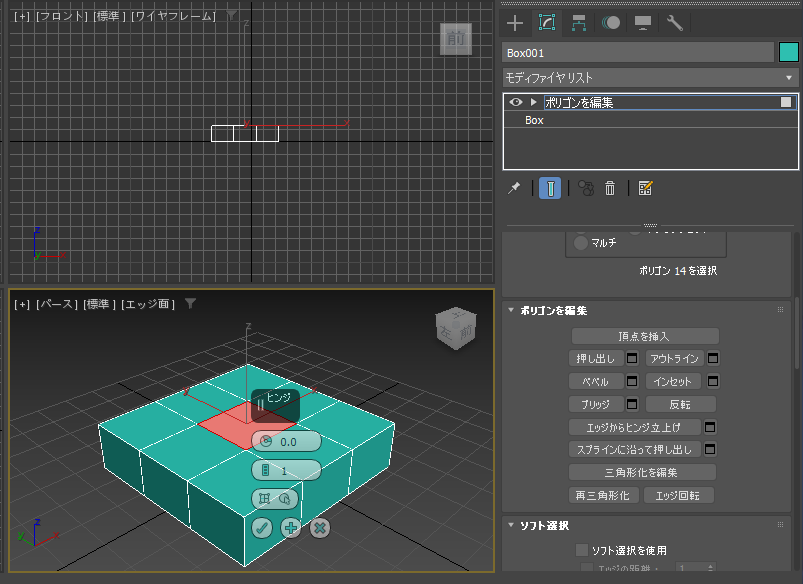Select the マルチ radio button
Image resolution: width=803 pixels, height=584 pixels.
coord(580,243)
